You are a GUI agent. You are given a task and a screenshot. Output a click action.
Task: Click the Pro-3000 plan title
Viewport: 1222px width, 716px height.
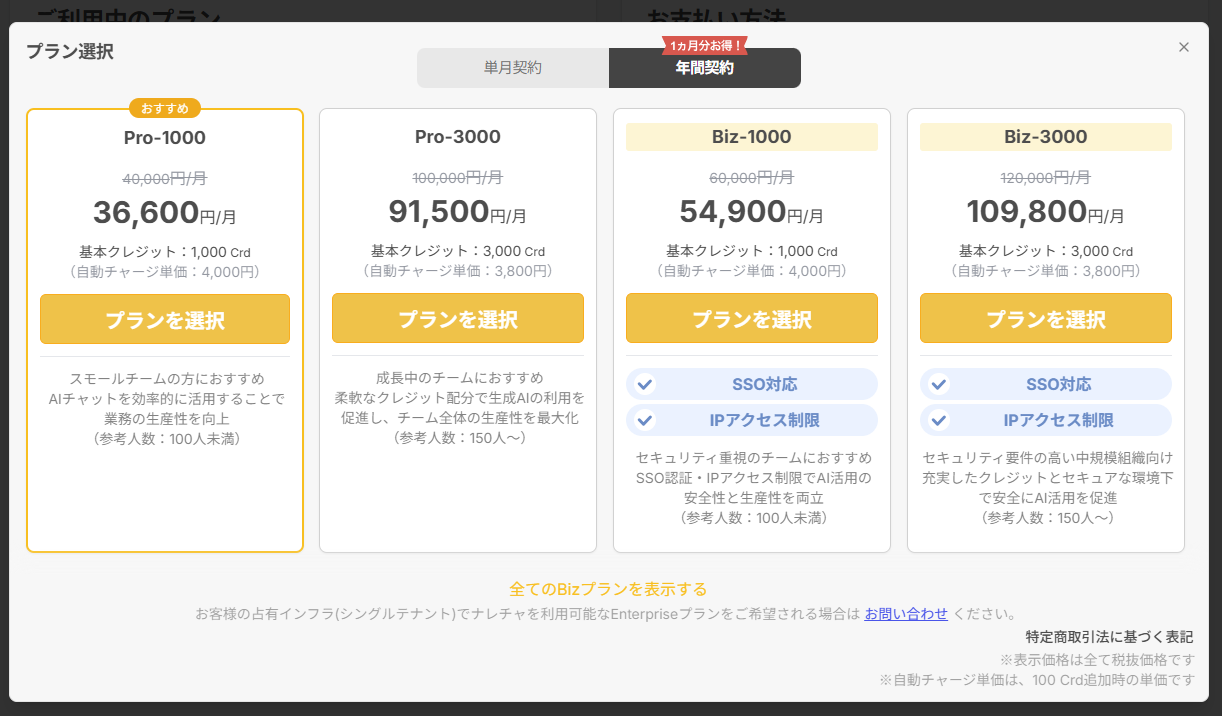coord(458,137)
